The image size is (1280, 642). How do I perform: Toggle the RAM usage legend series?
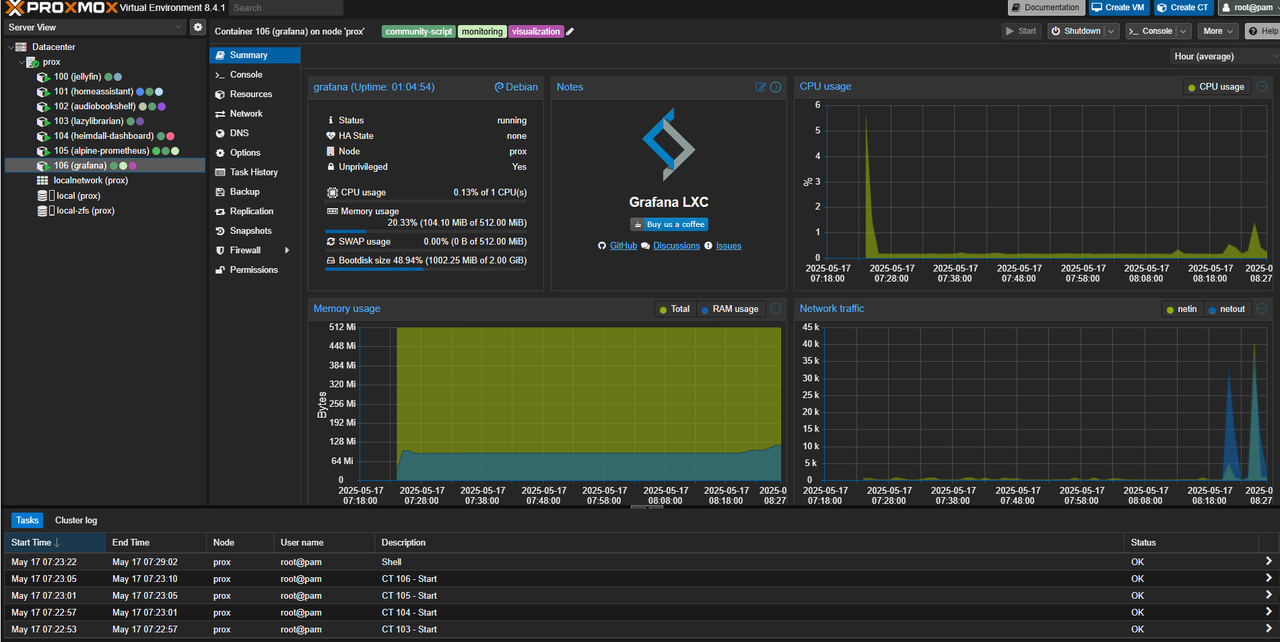tap(729, 309)
